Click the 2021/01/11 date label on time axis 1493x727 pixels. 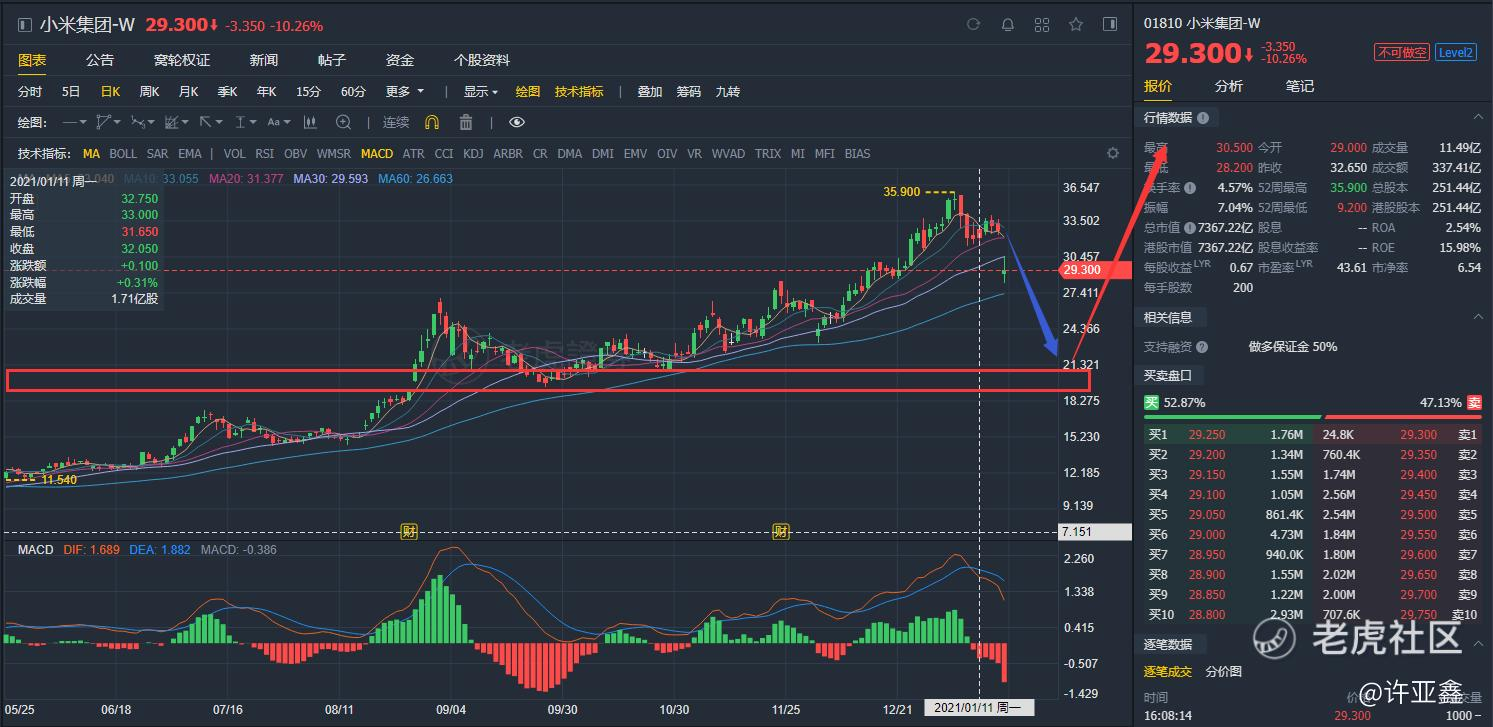tap(977, 708)
